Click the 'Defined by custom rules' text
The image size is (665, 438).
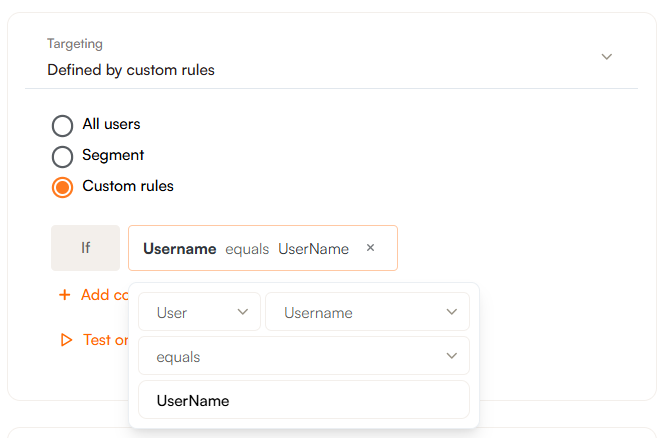(x=131, y=70)
